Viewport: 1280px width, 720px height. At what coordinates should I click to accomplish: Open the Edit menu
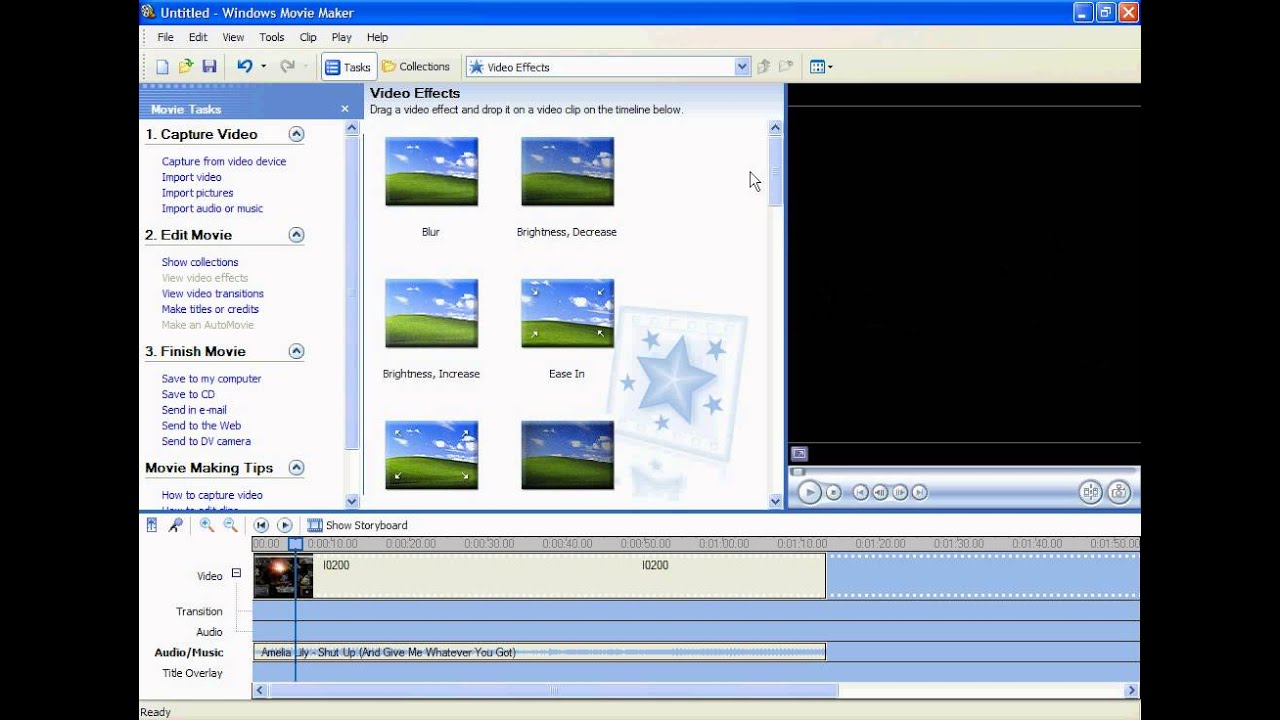point(198,37)
